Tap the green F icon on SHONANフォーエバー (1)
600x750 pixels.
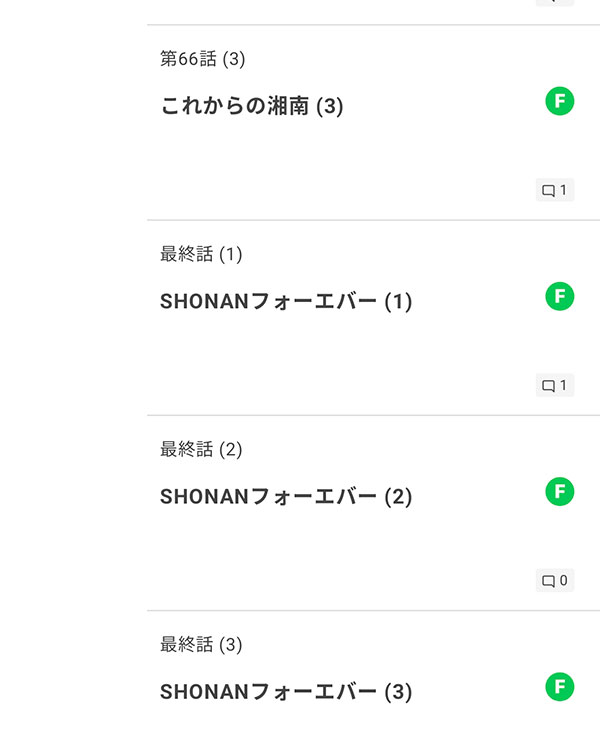point(560,296)
